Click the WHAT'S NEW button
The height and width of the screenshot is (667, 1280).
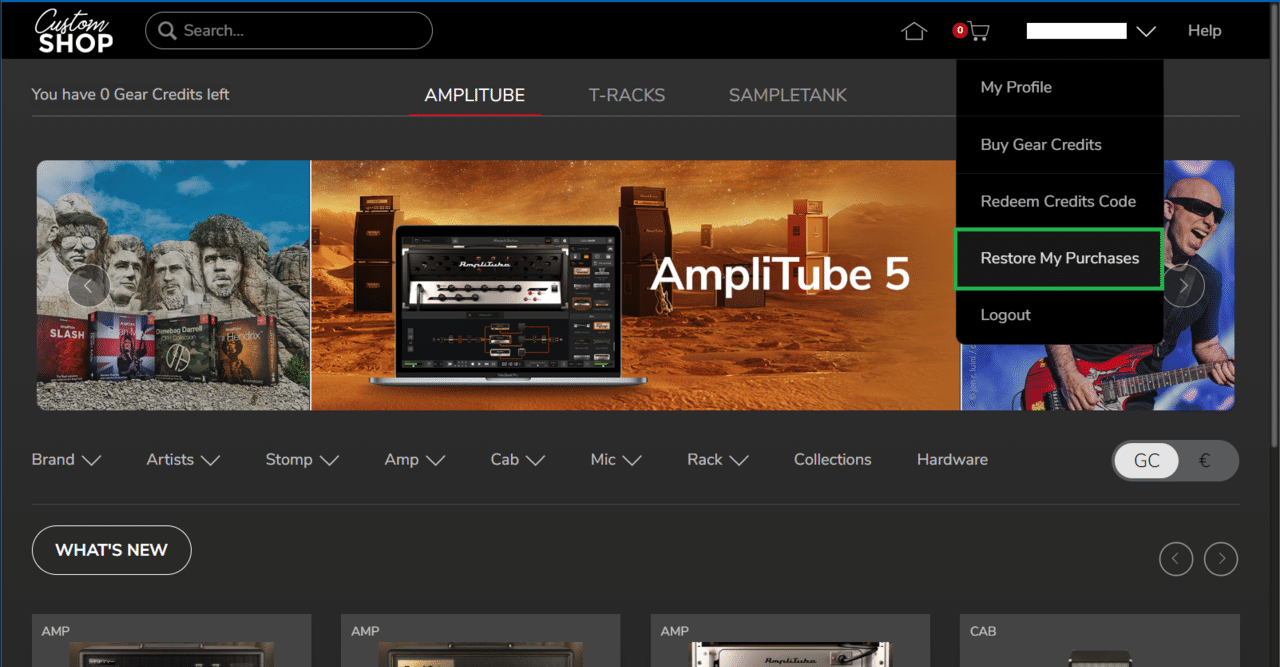(111, 550)
